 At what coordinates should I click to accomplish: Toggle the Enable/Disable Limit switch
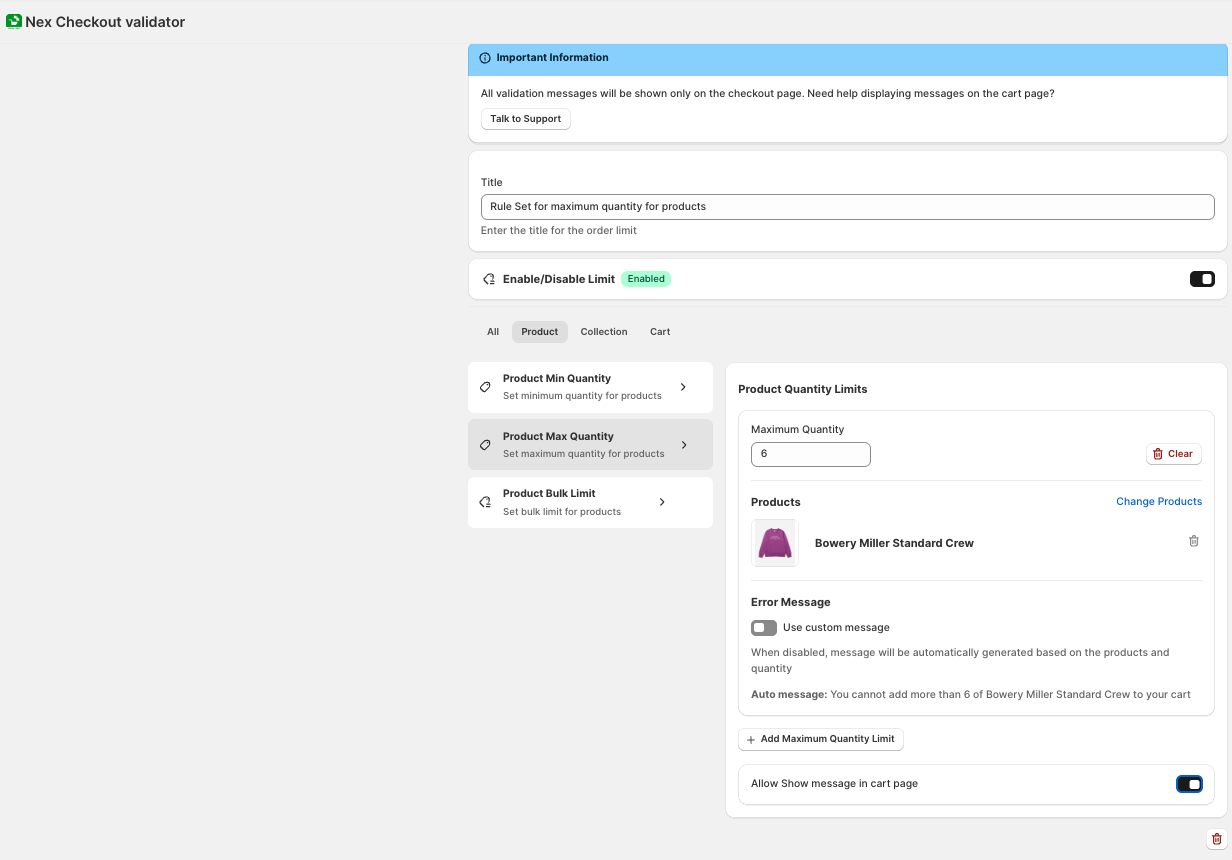pos(1201,279)
